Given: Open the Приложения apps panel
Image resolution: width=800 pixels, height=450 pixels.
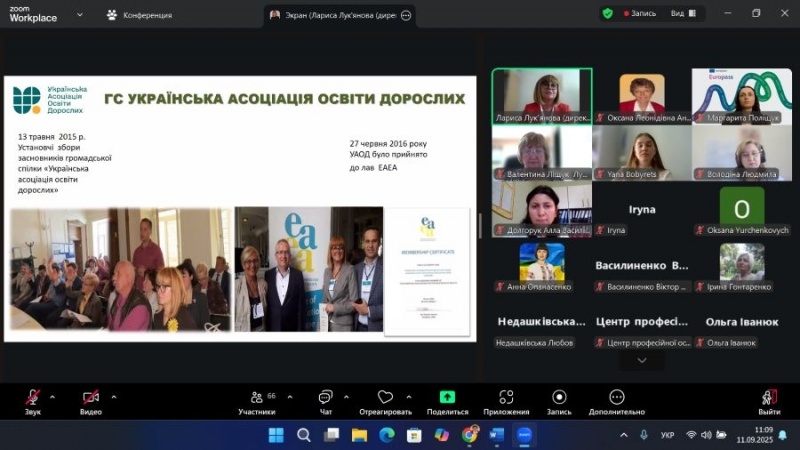Looking at the screenshot, I should (506, 398).
